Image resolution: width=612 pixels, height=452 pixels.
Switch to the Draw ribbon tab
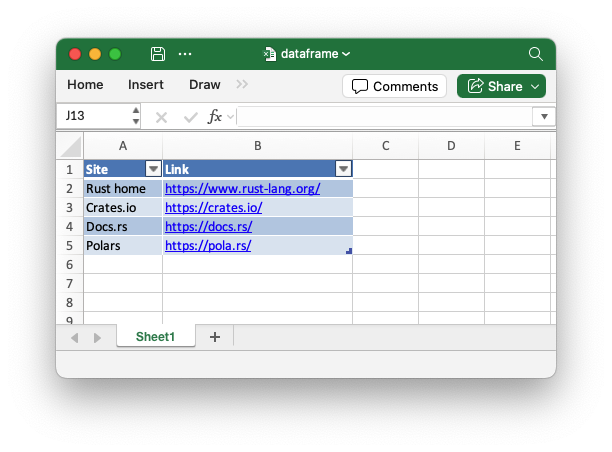coord(205,85)
